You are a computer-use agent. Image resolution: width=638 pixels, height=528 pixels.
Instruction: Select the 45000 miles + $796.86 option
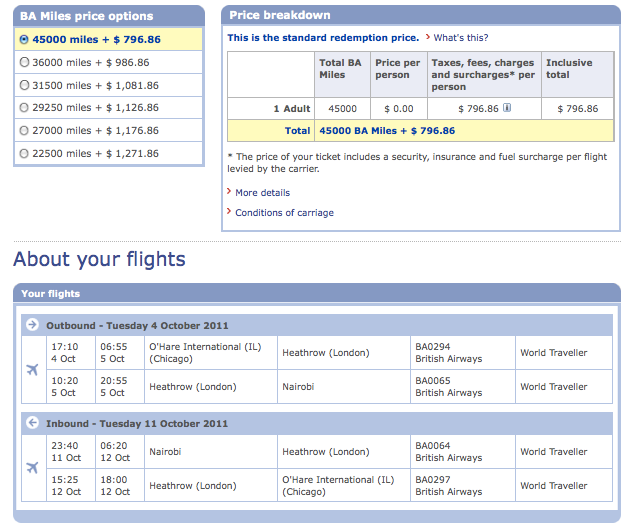point(24,39)
